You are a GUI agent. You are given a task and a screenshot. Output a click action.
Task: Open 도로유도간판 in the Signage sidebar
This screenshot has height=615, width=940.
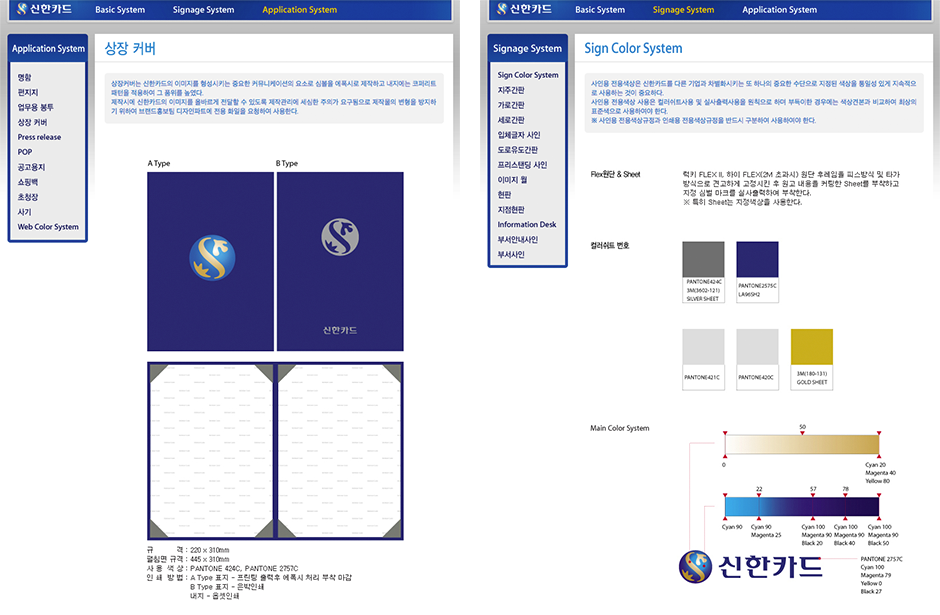517,150
